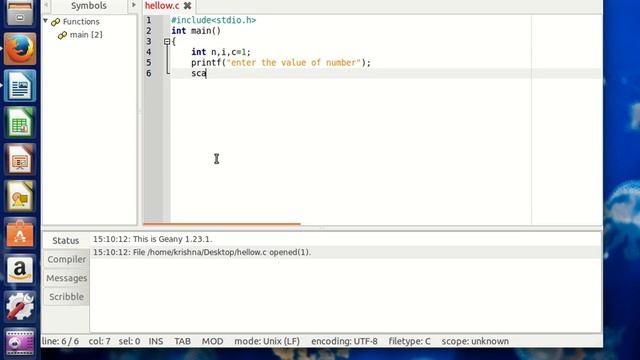Collapse the Functions tree node

coord(46,21)
